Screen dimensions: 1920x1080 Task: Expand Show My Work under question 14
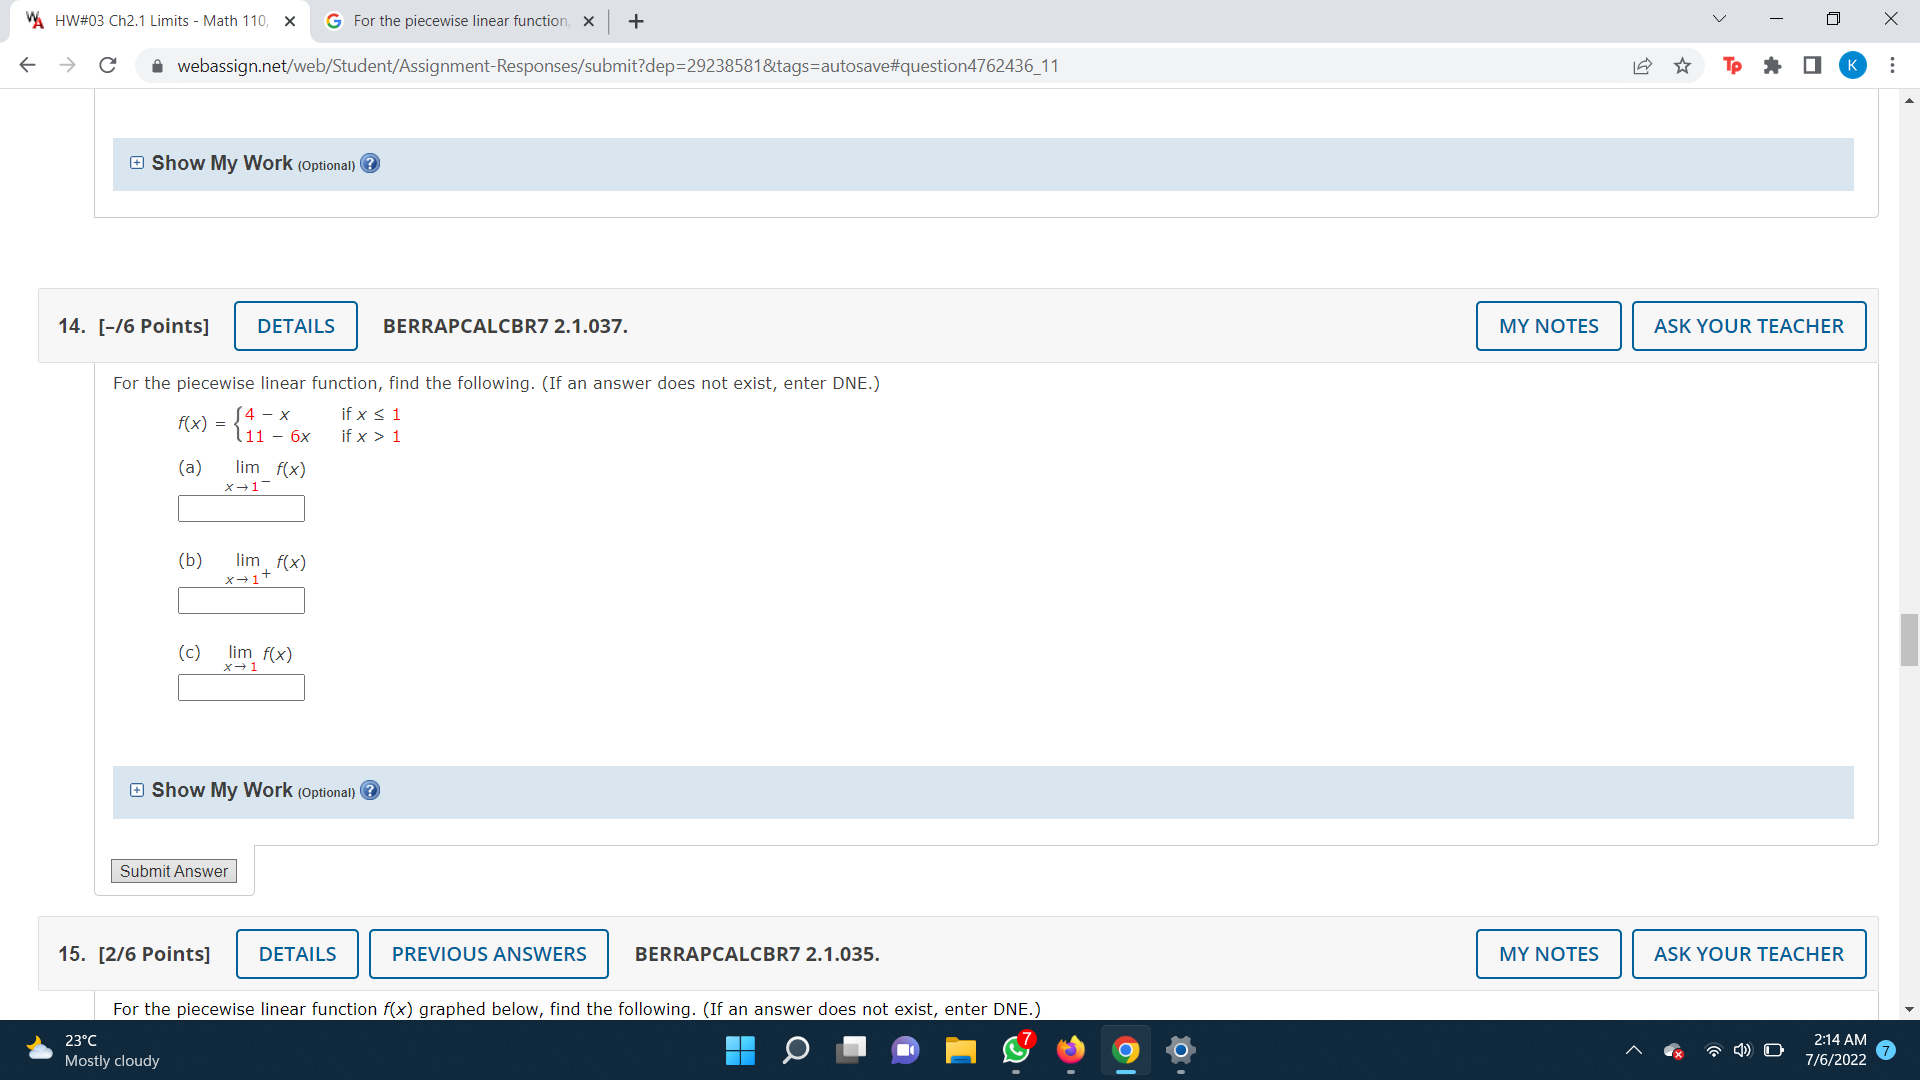point(137,791)
